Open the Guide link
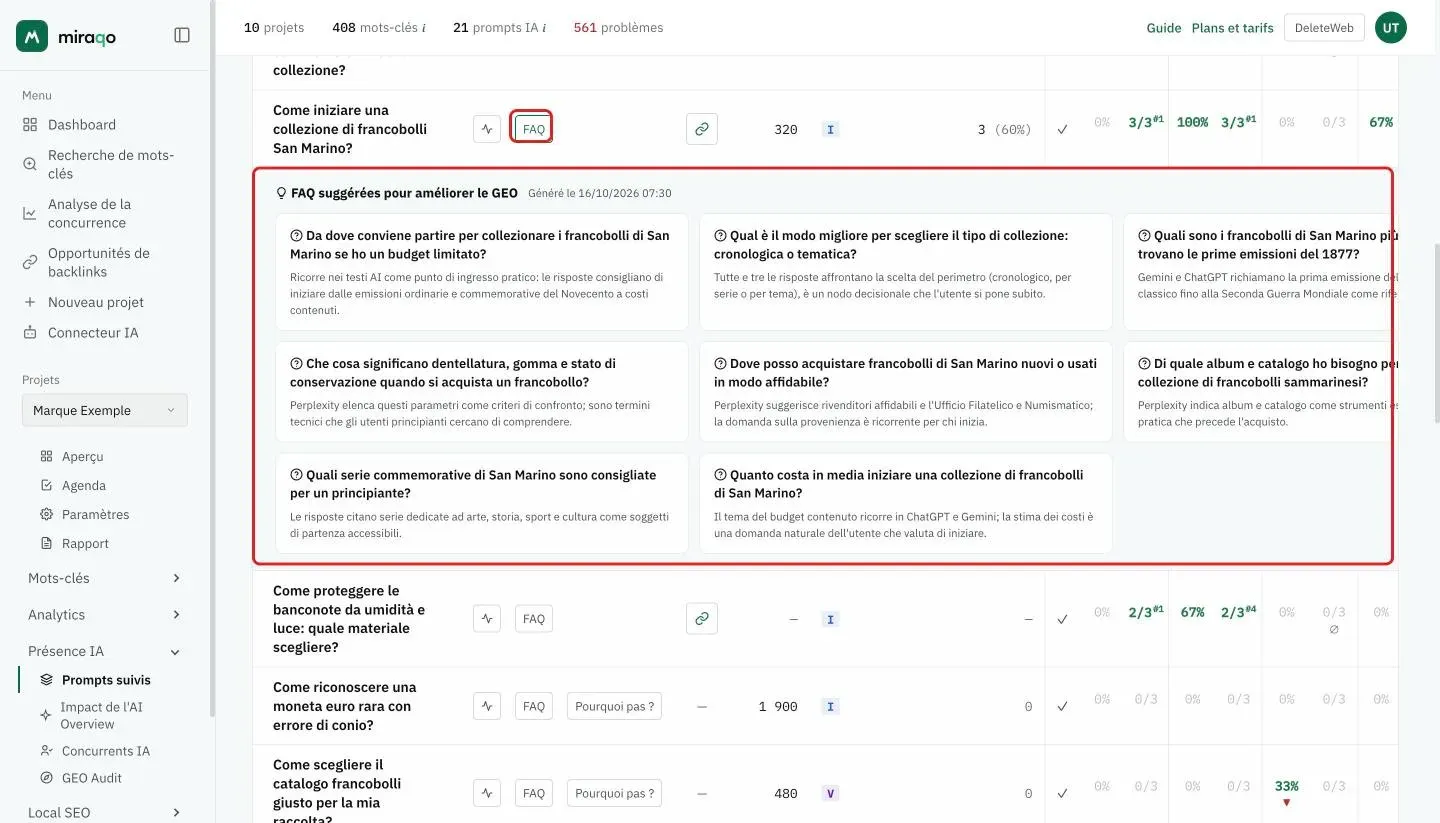Image resolution: width=1440 pixels, height=823 pixels. coord(1164,28)
